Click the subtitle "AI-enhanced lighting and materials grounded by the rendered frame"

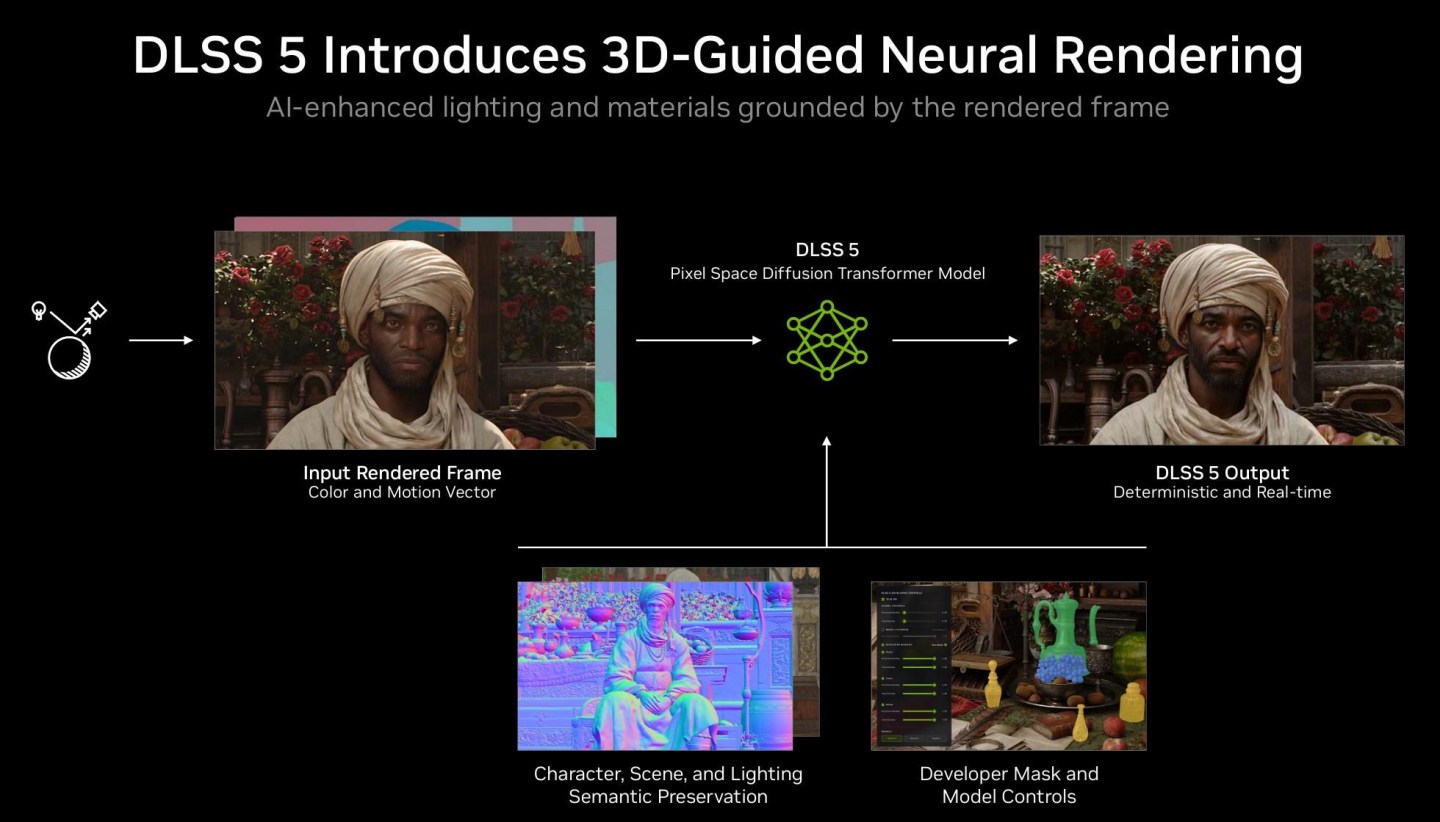[718, 107]
